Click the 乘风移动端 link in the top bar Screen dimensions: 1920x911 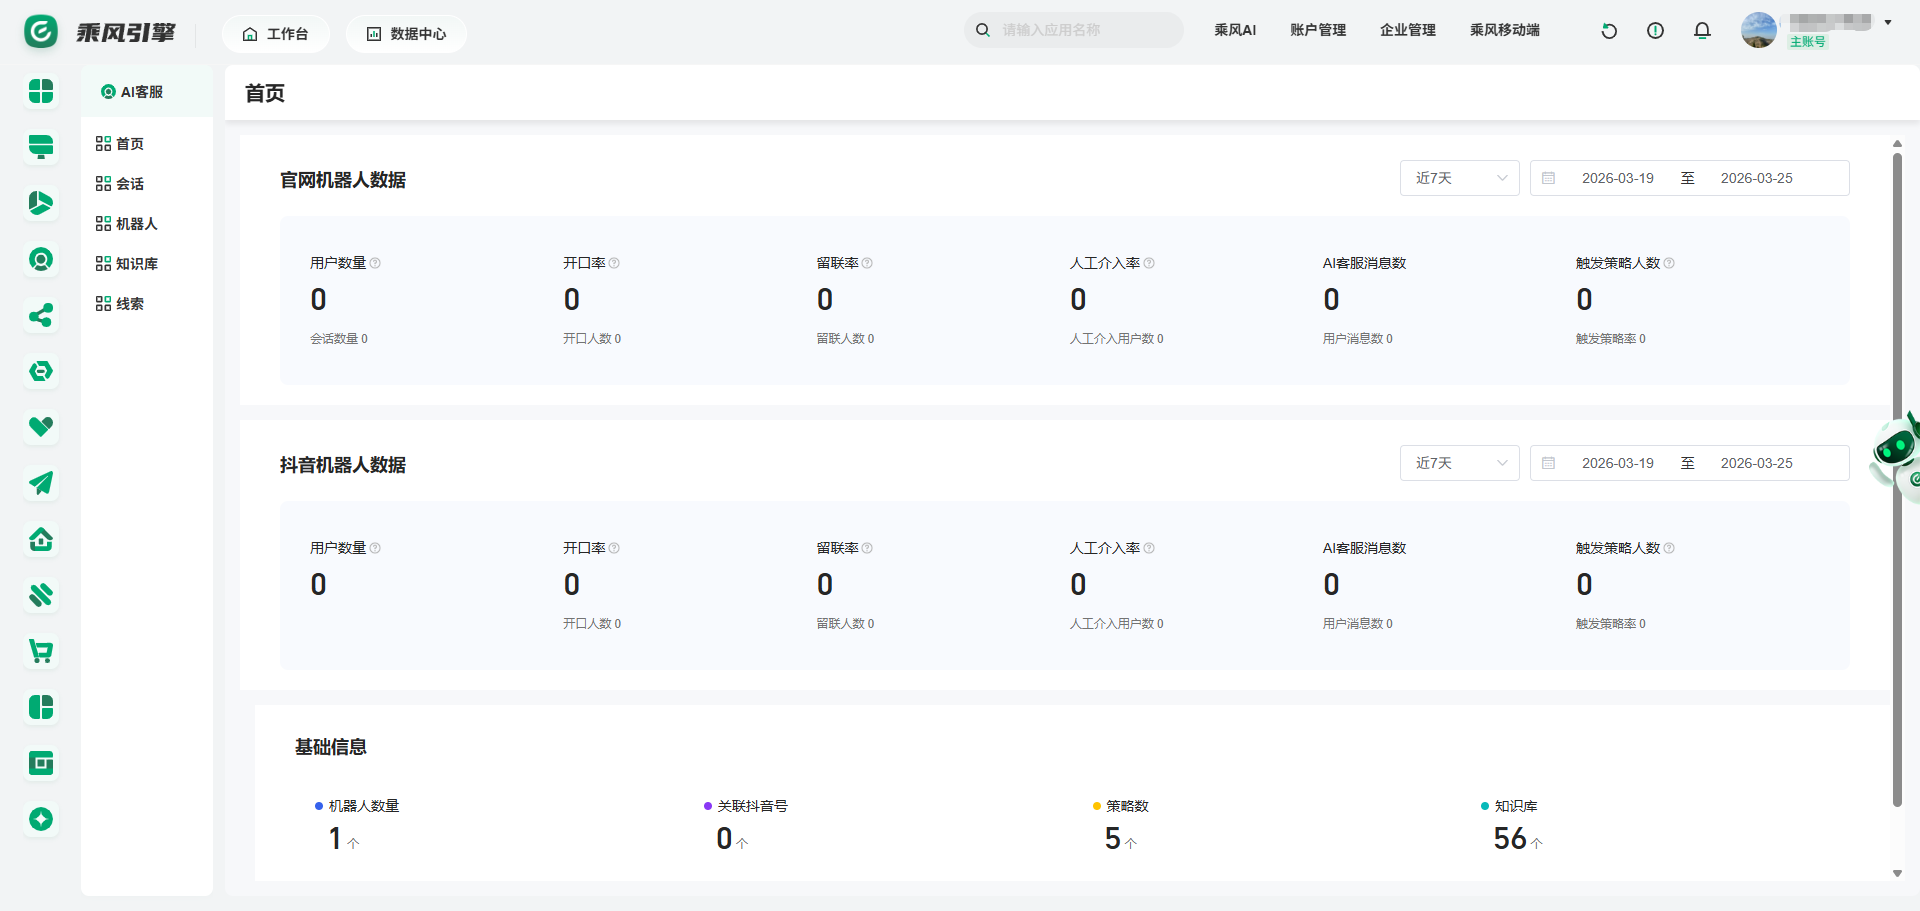tap(1504, 30)
